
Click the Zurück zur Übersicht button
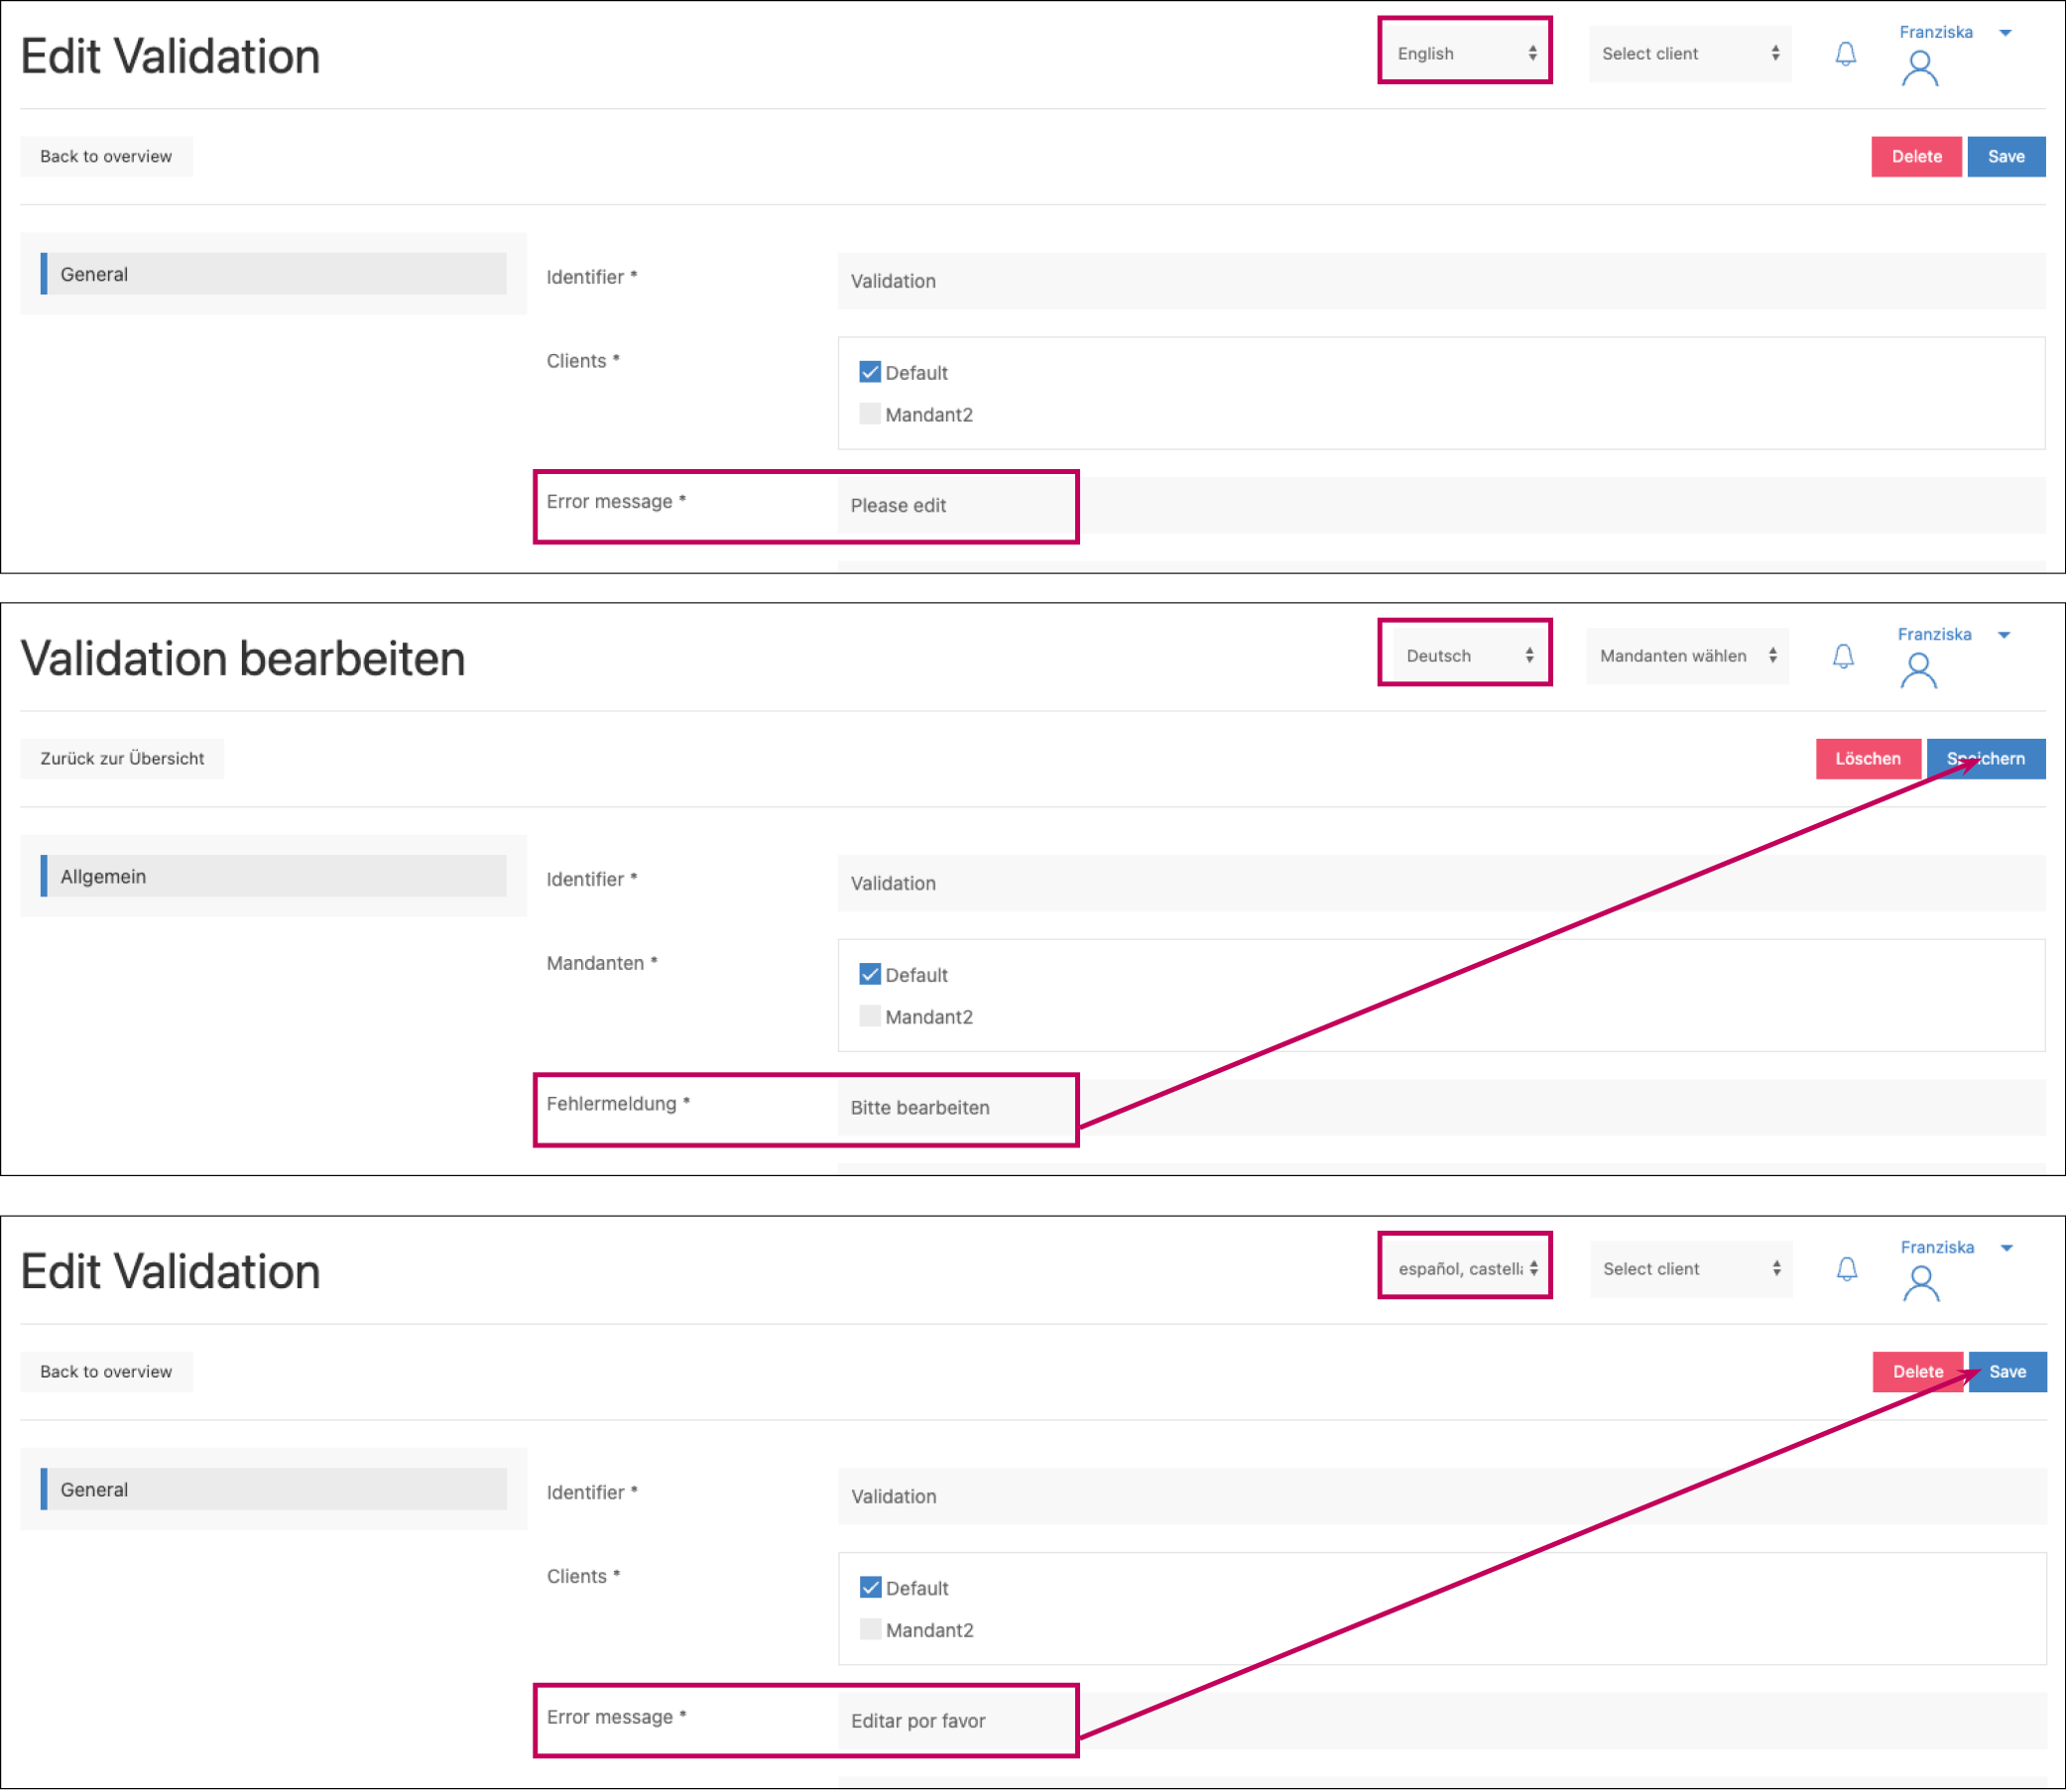pyautogui.click(x=122, y=758)
